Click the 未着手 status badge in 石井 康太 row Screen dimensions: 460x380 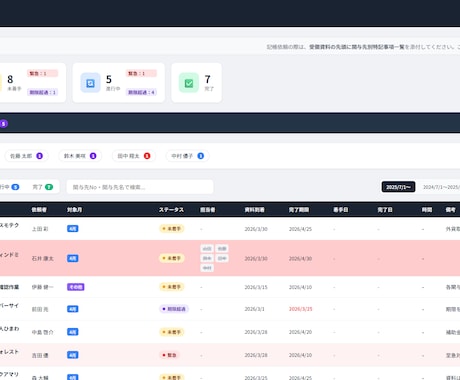pos(172,258)
